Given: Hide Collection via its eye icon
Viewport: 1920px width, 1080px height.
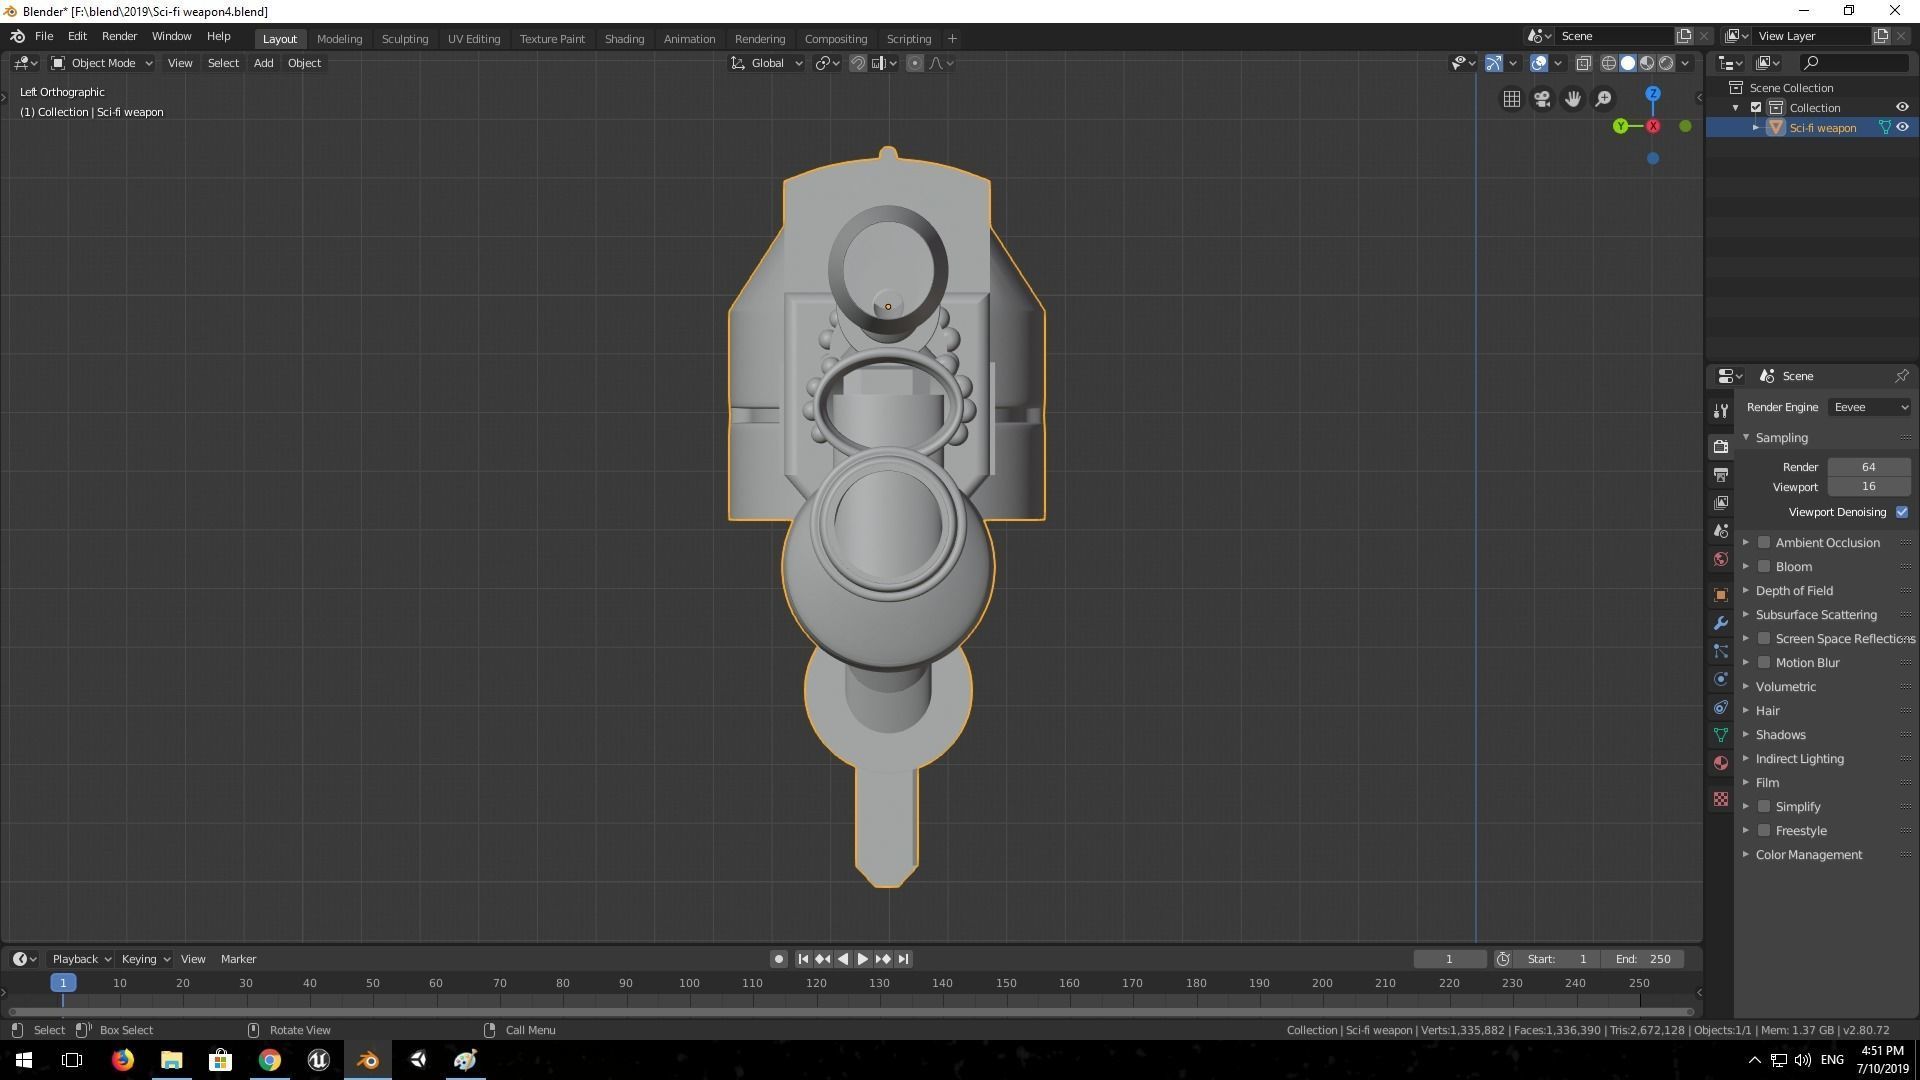Looking at the screenshot, I should [x=1902, y=107].
